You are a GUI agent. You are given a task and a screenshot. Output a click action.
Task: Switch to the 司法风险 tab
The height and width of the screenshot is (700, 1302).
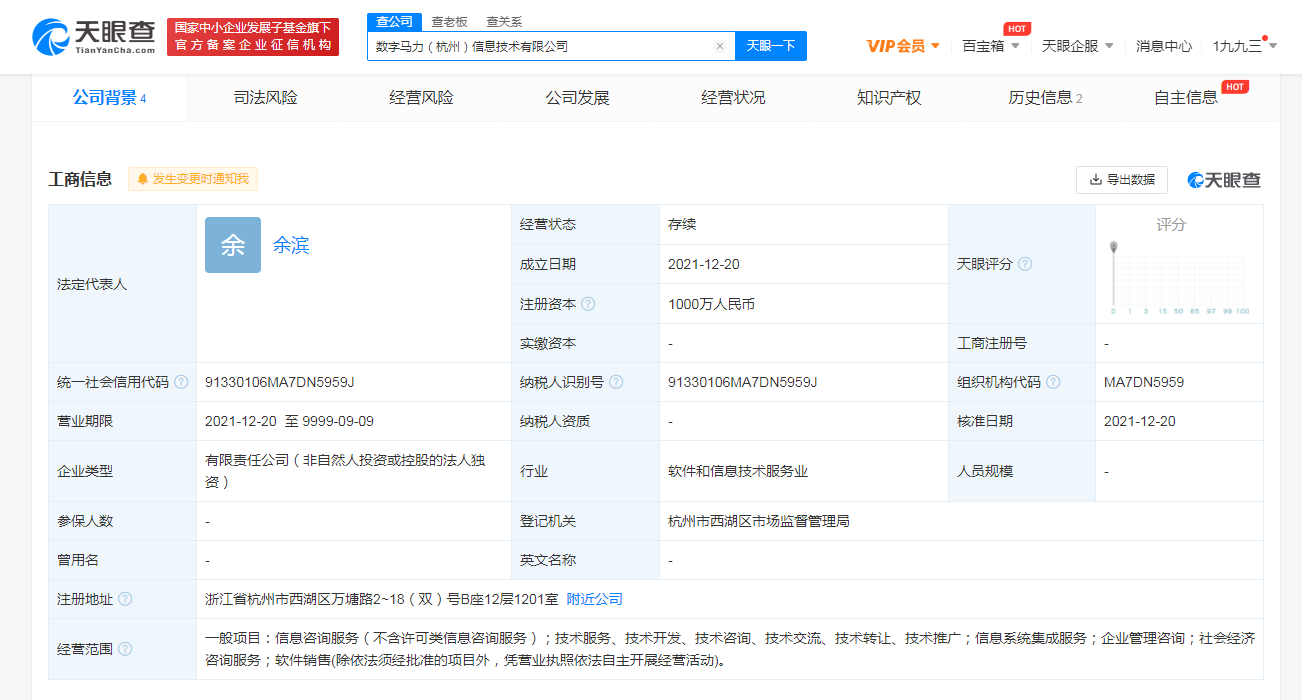tap(266, 98)
